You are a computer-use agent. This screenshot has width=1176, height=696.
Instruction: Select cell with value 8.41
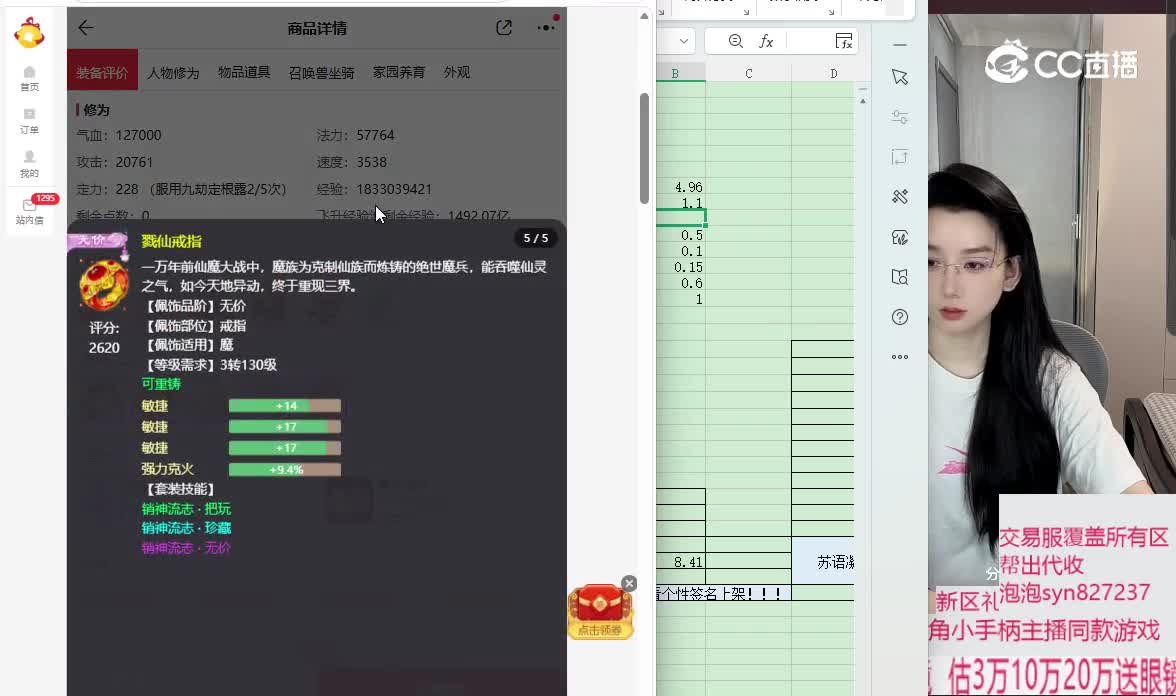[x=681, y=562]
